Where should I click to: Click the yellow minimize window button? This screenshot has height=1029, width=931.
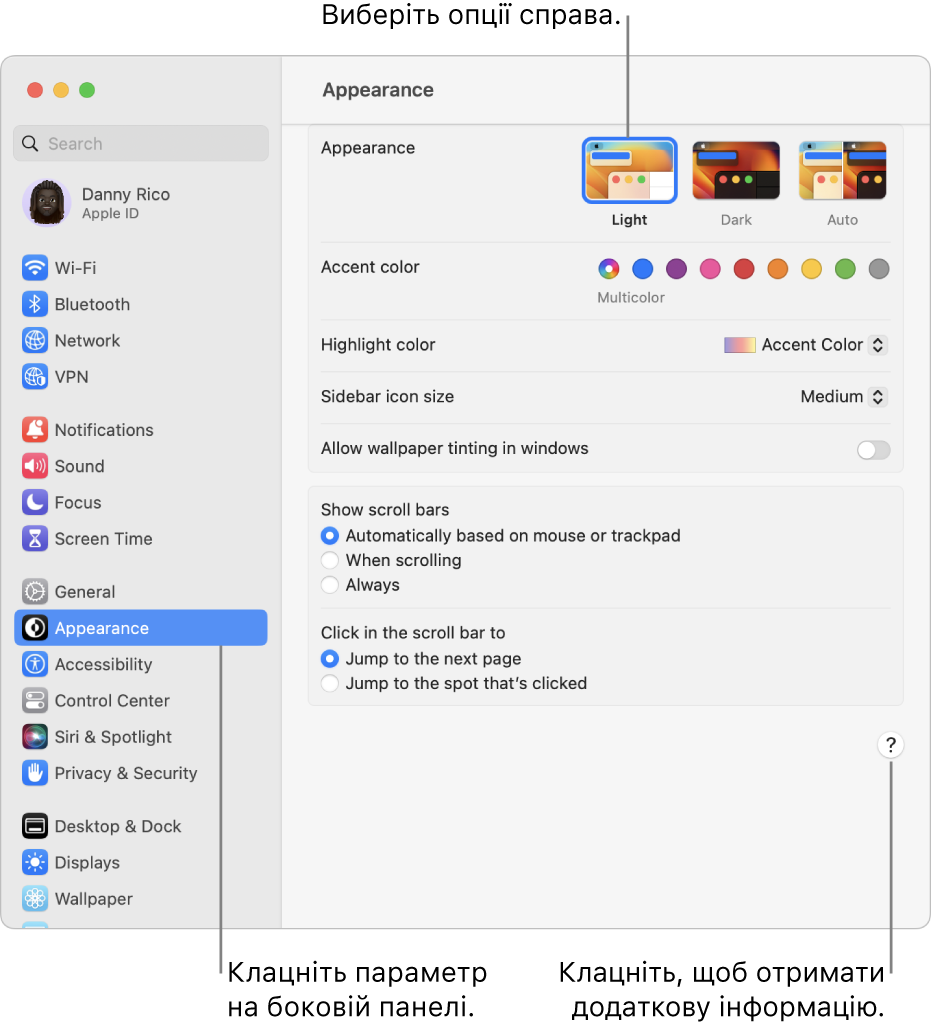(61, 90)
